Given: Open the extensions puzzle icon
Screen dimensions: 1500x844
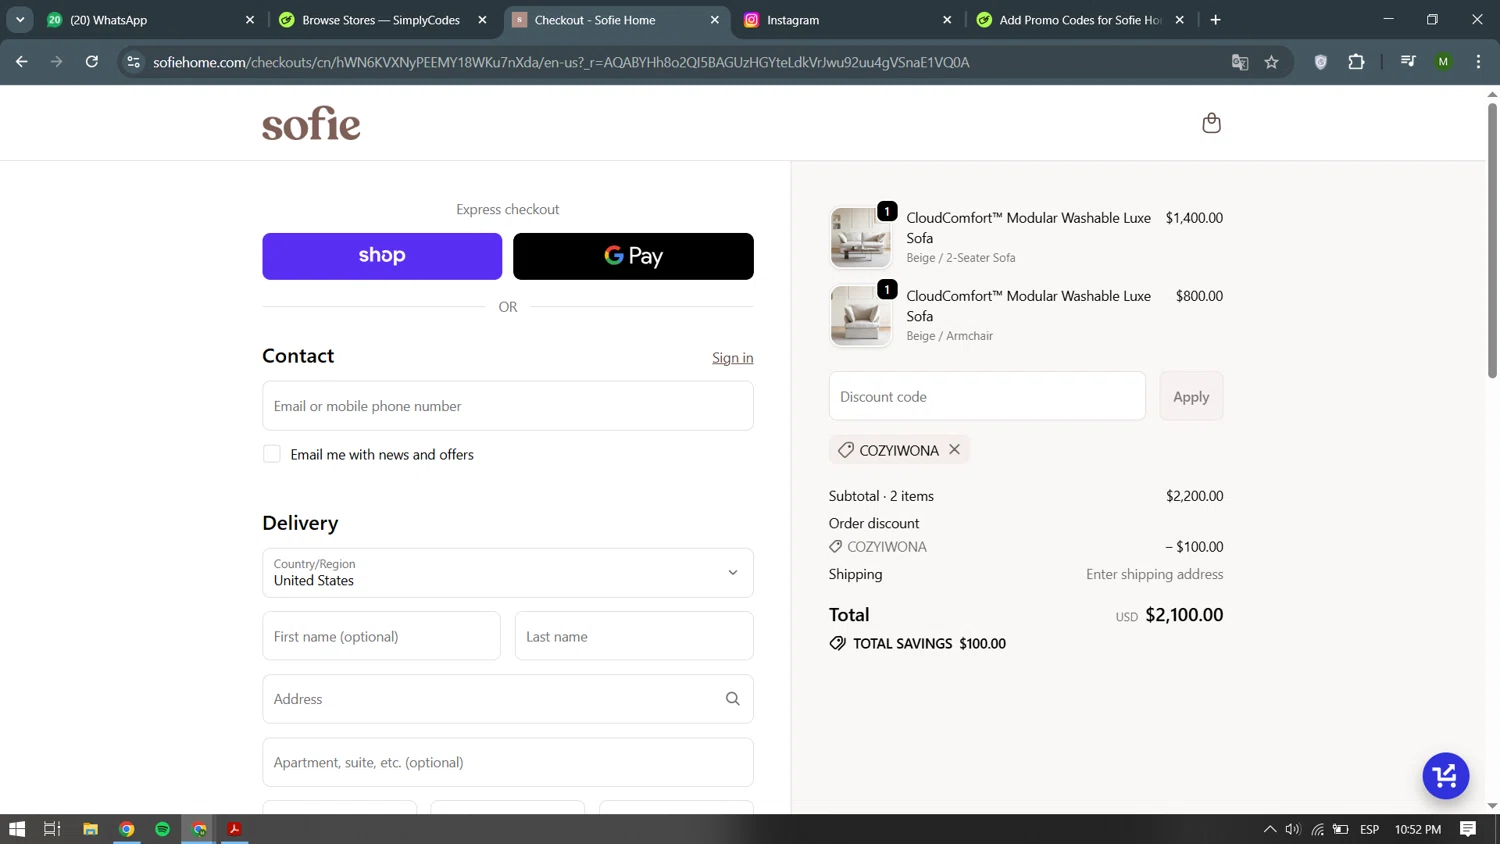Looking at the screenshot, I should [x=1356, y=62].
